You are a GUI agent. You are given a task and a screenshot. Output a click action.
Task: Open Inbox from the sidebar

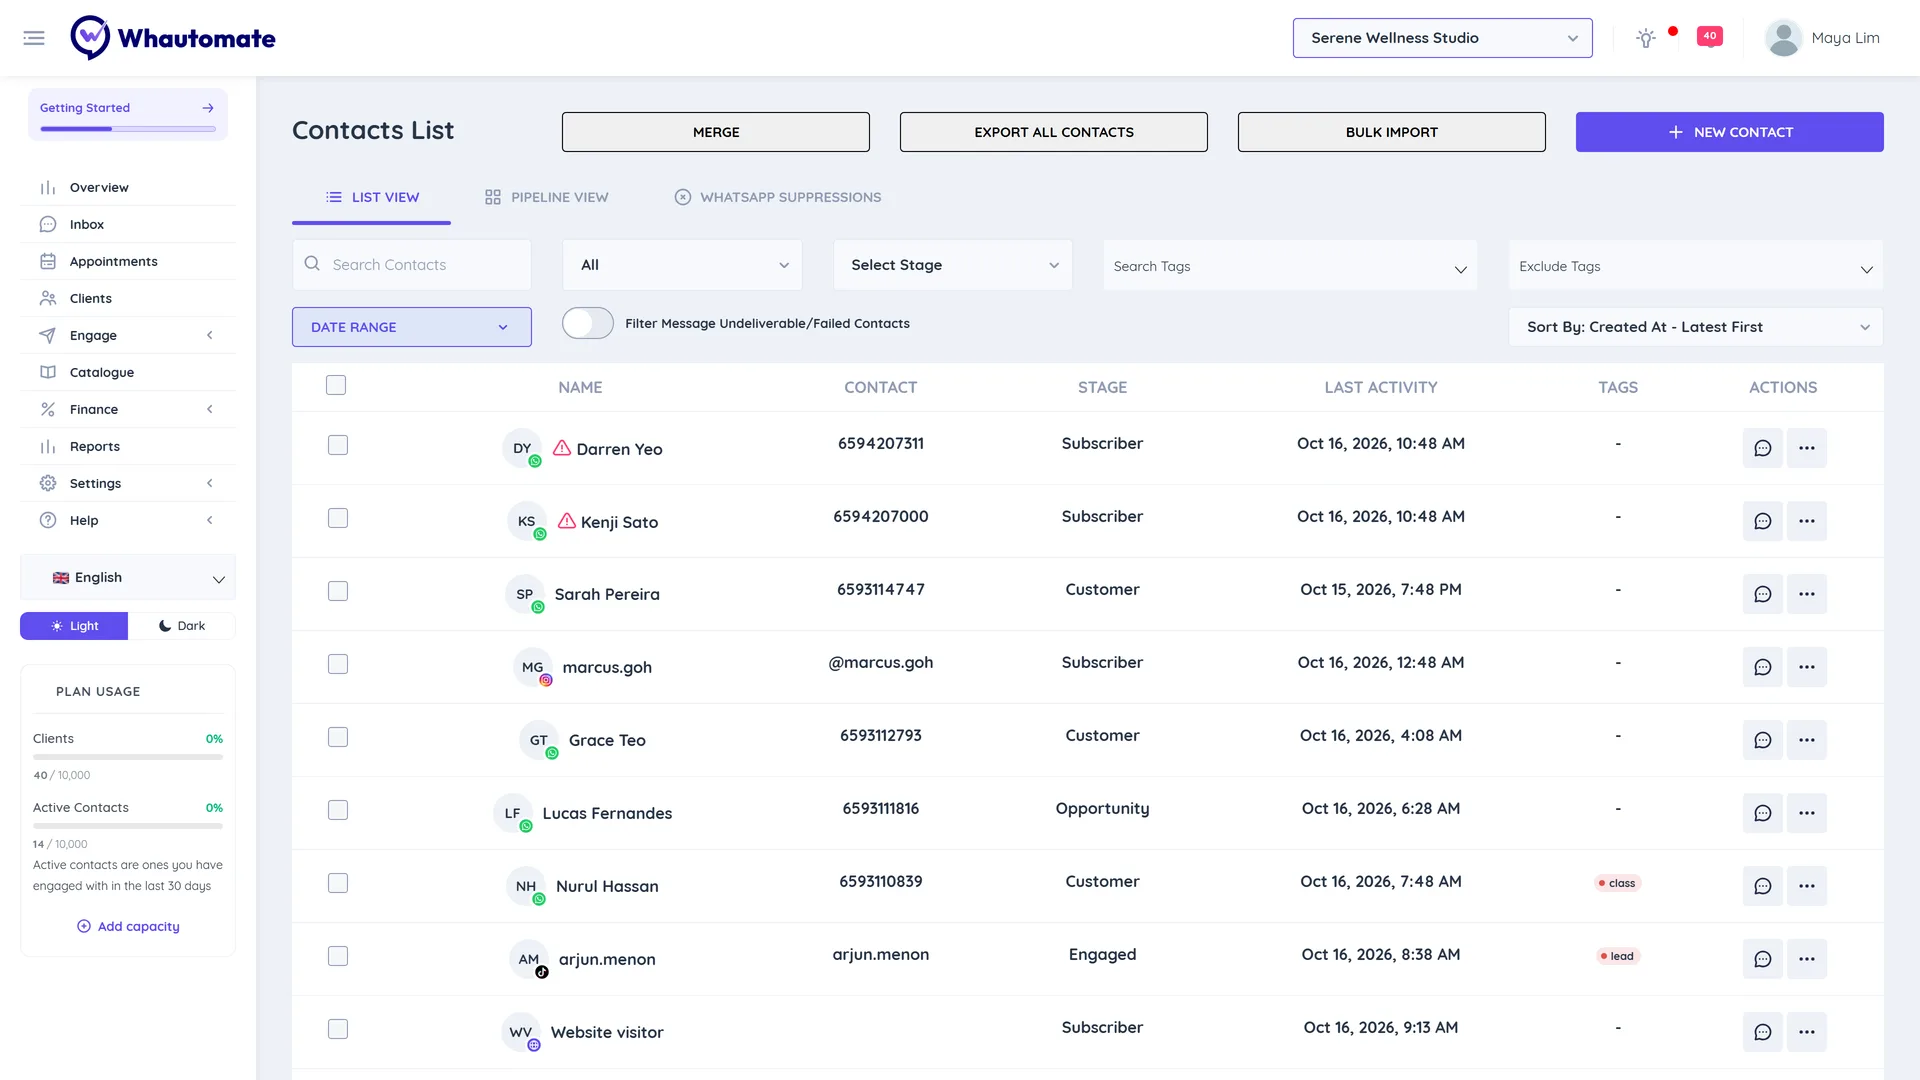coord(128,224)
